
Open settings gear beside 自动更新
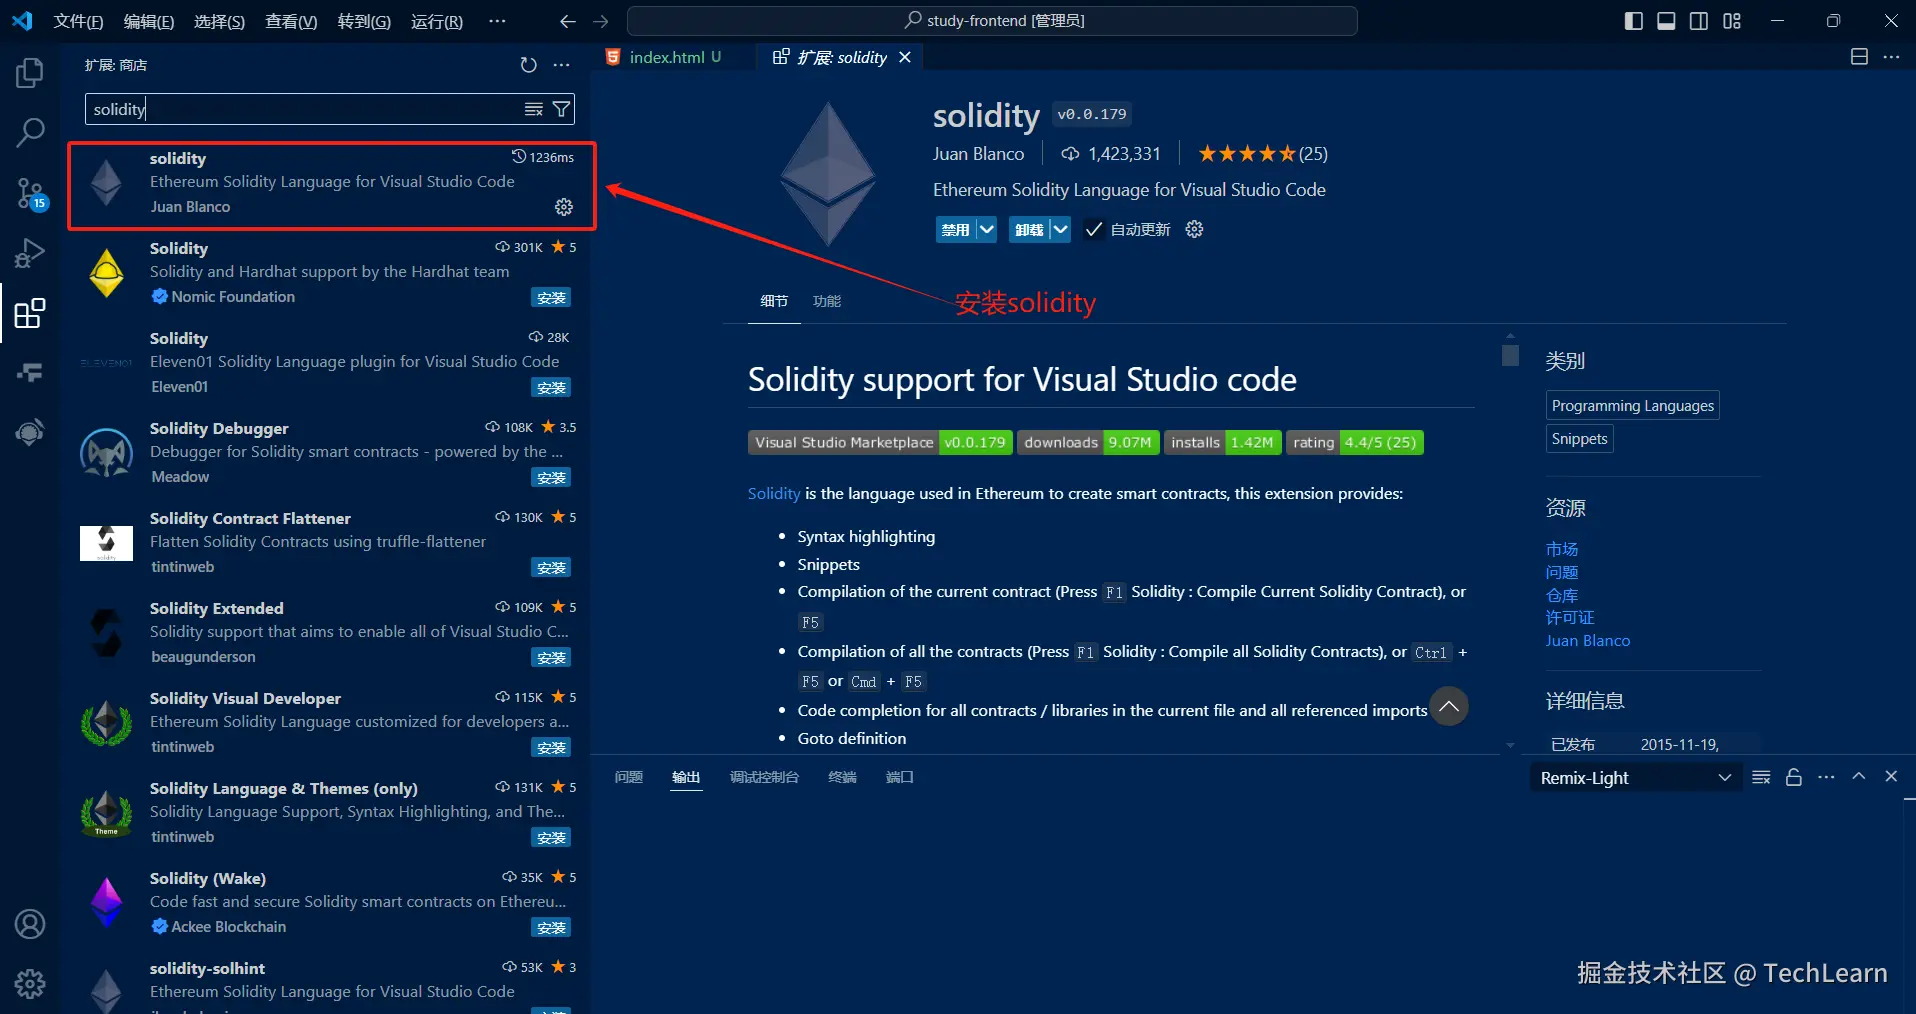1194,229
